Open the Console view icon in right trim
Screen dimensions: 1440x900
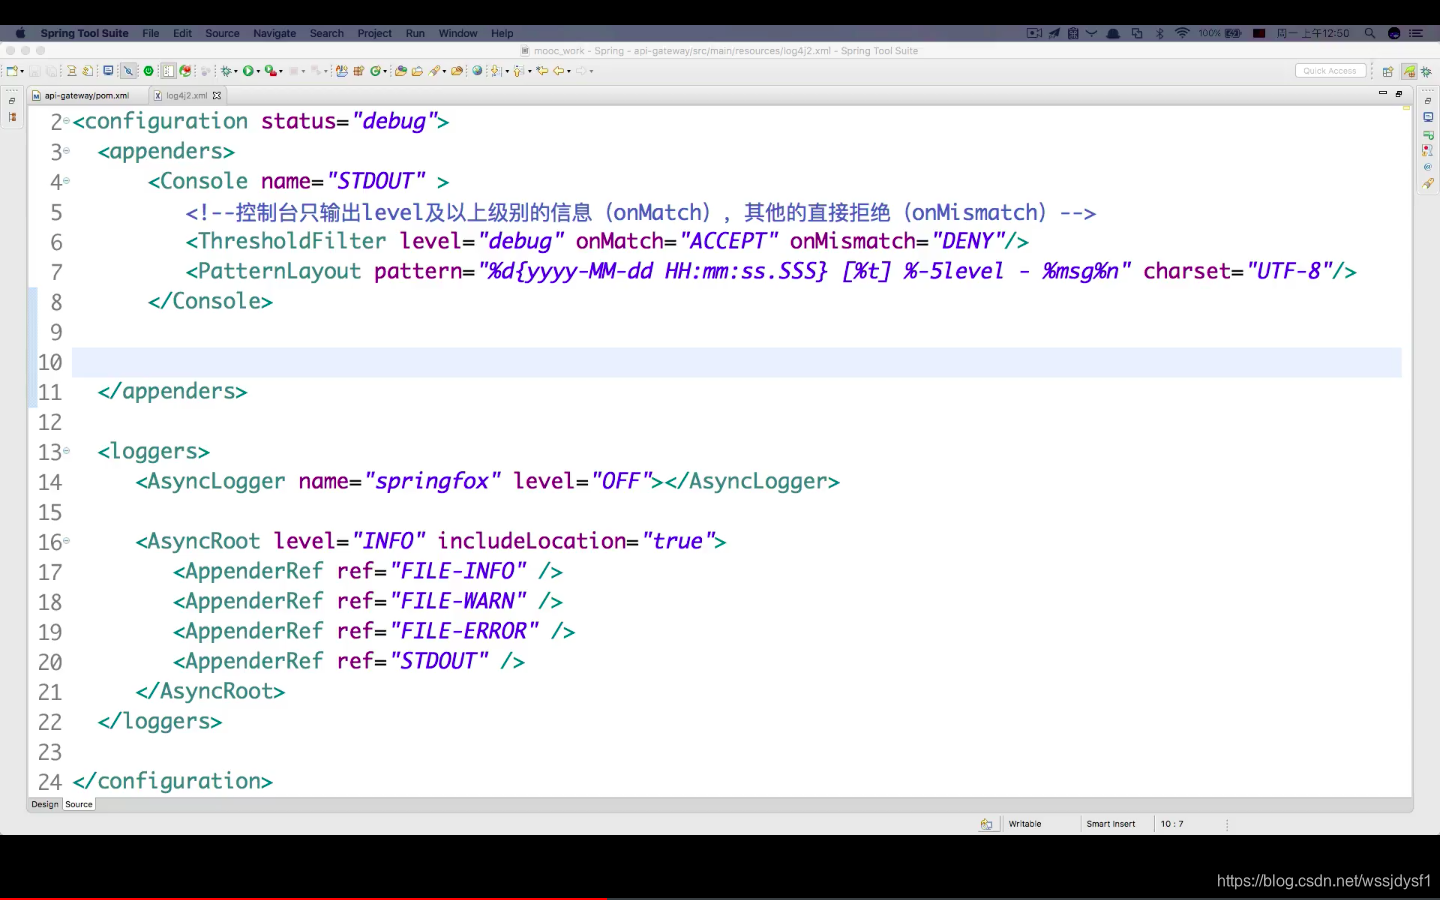(1428, 117)
